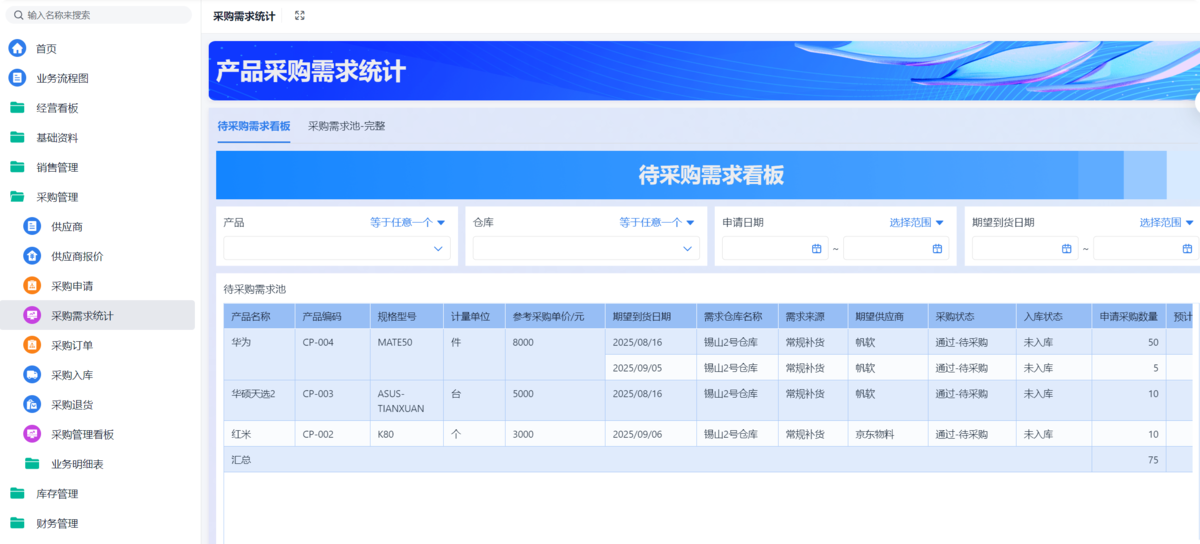
Task: Click the 规格型号 column header
Action: (x=406, y=316)
